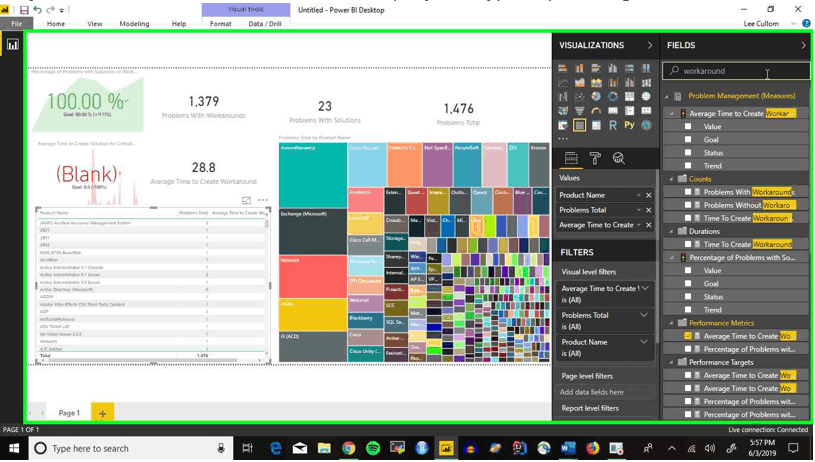This screenshot has height=462, width=815.
Task: Check Trend under Average Time to Create Workaround
Action: point(688,166)
